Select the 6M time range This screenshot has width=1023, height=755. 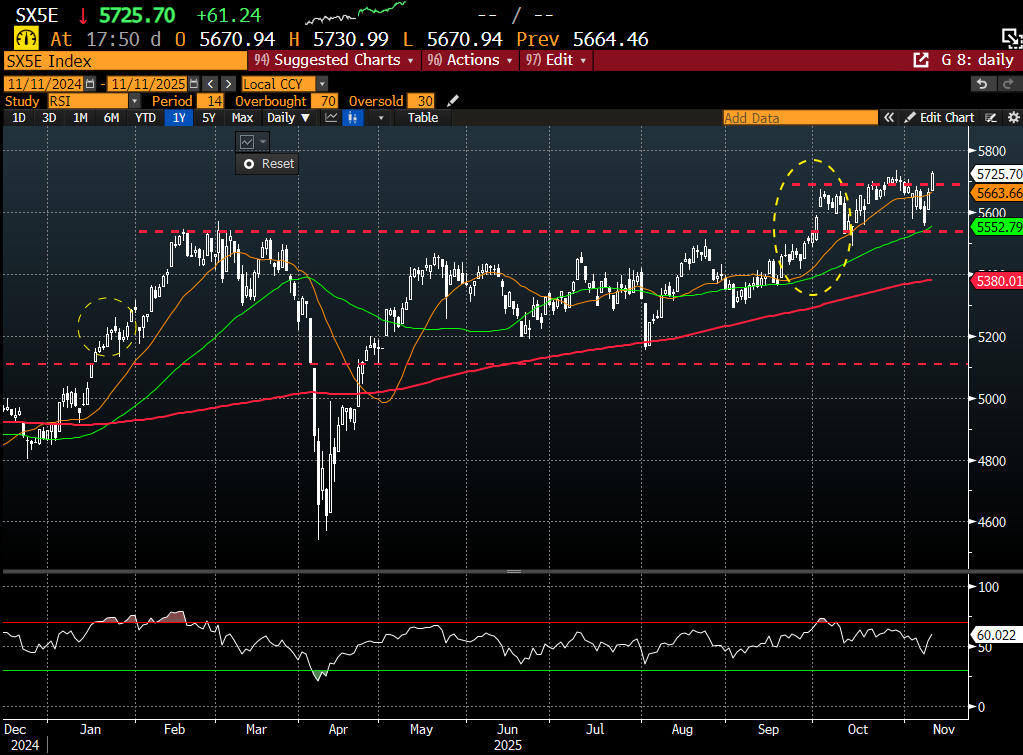click(x=111, y=118)
